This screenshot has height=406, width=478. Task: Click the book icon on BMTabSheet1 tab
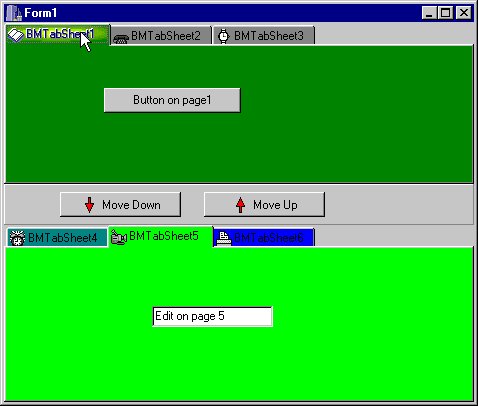click(16, 35)
